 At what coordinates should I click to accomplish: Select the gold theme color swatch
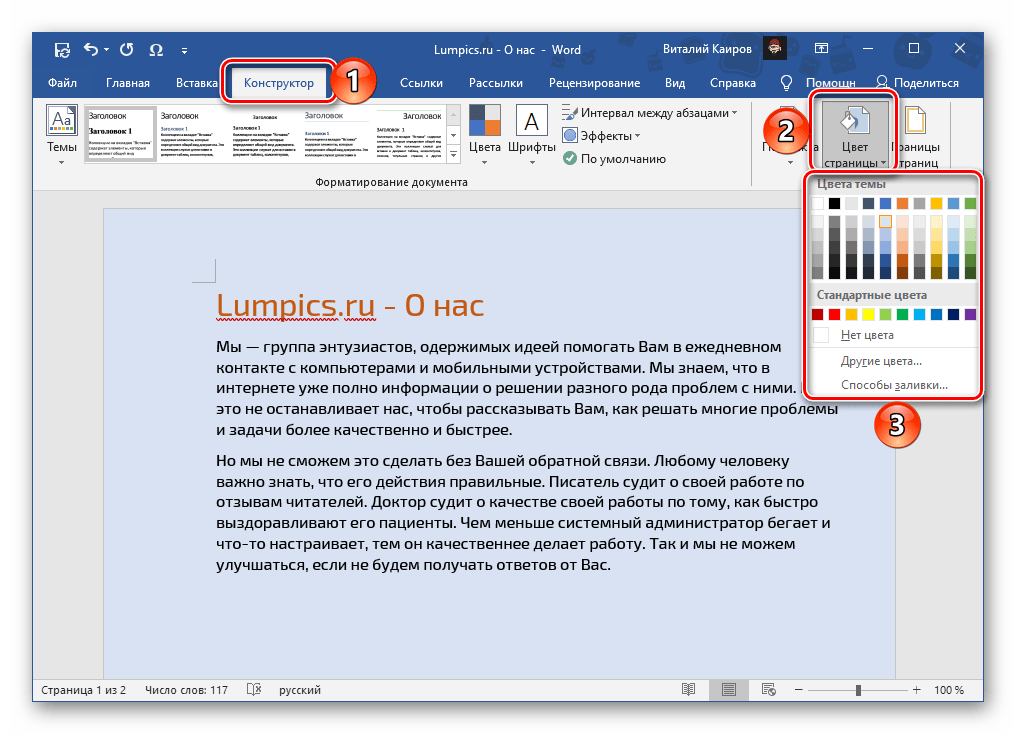click(936, 203)
